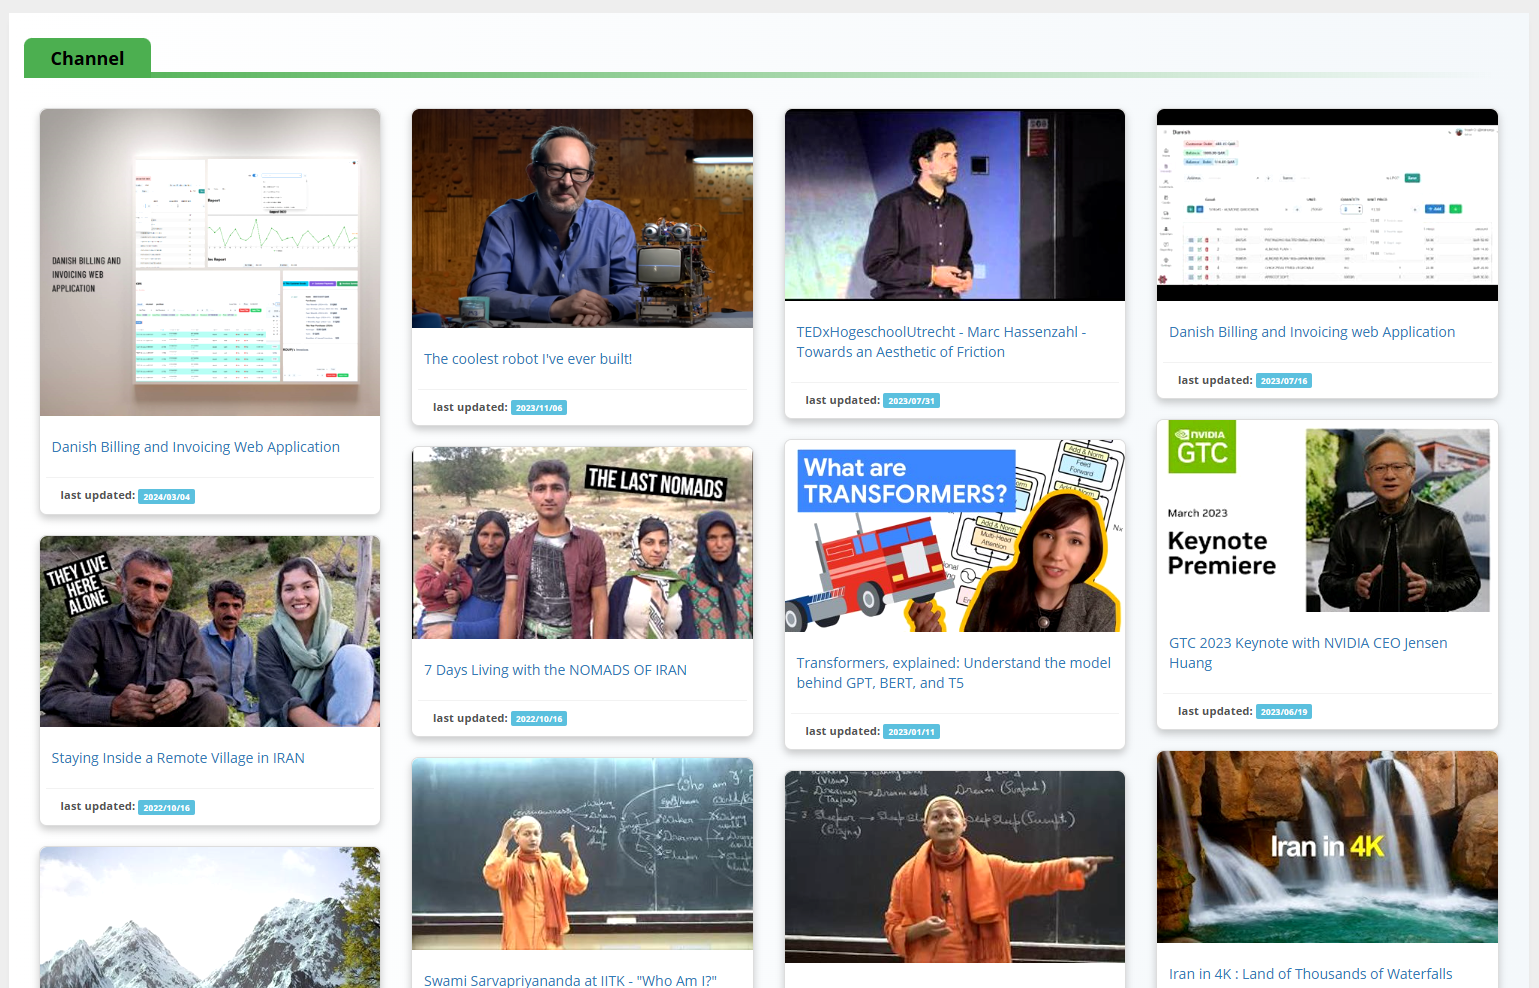
Task: Open The coolest robot I've ever built!
Action: [528, 359]
